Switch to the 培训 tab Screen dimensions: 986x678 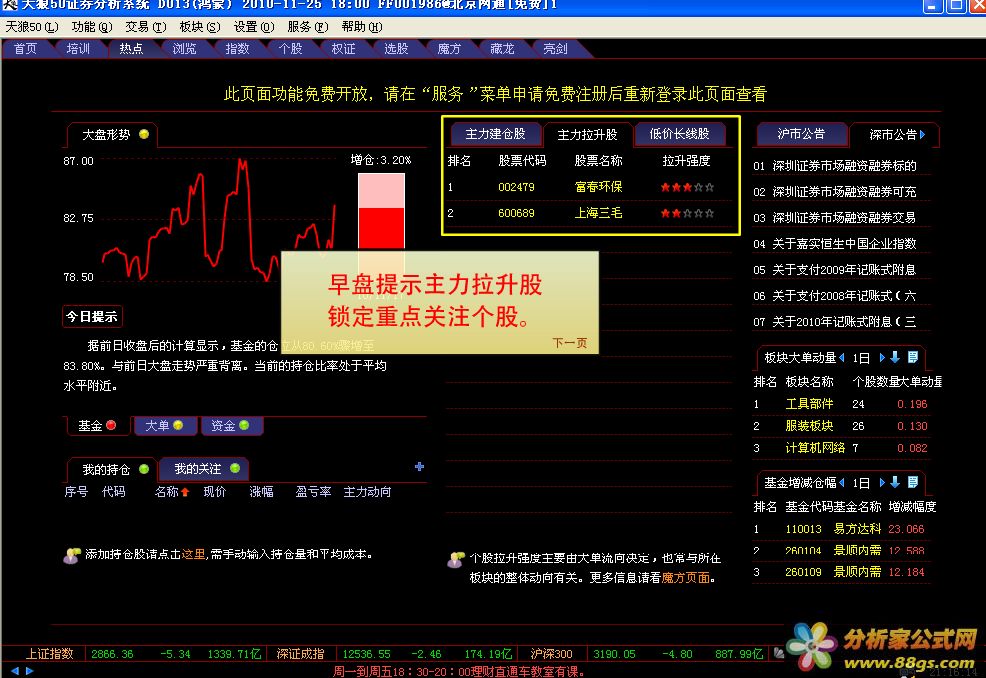(x=79, y=49)
